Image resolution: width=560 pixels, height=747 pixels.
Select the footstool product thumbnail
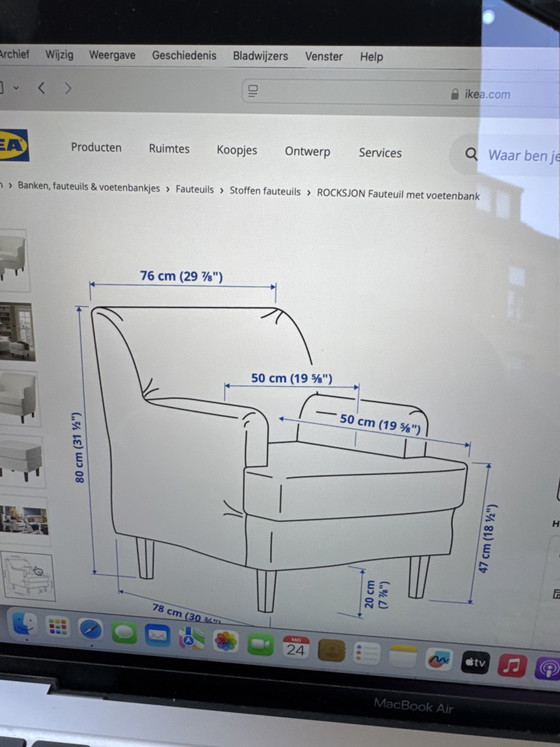(x=21, y=460)
